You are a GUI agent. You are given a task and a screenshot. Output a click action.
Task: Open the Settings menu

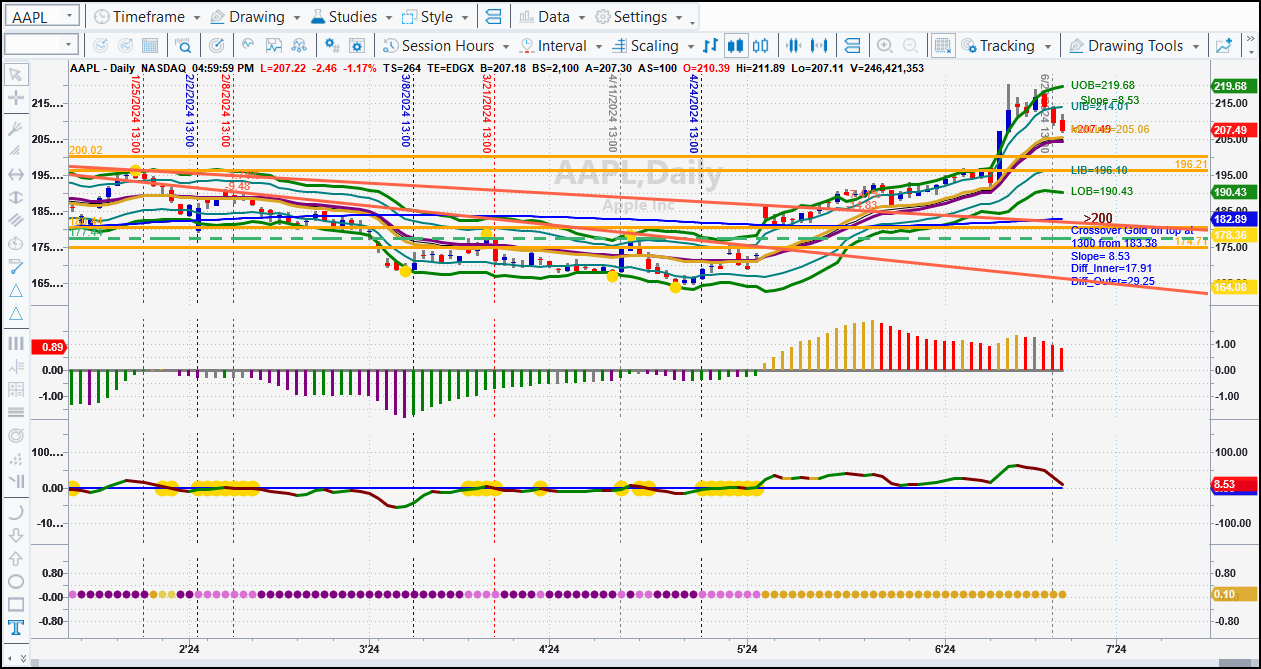click(631, 17)
